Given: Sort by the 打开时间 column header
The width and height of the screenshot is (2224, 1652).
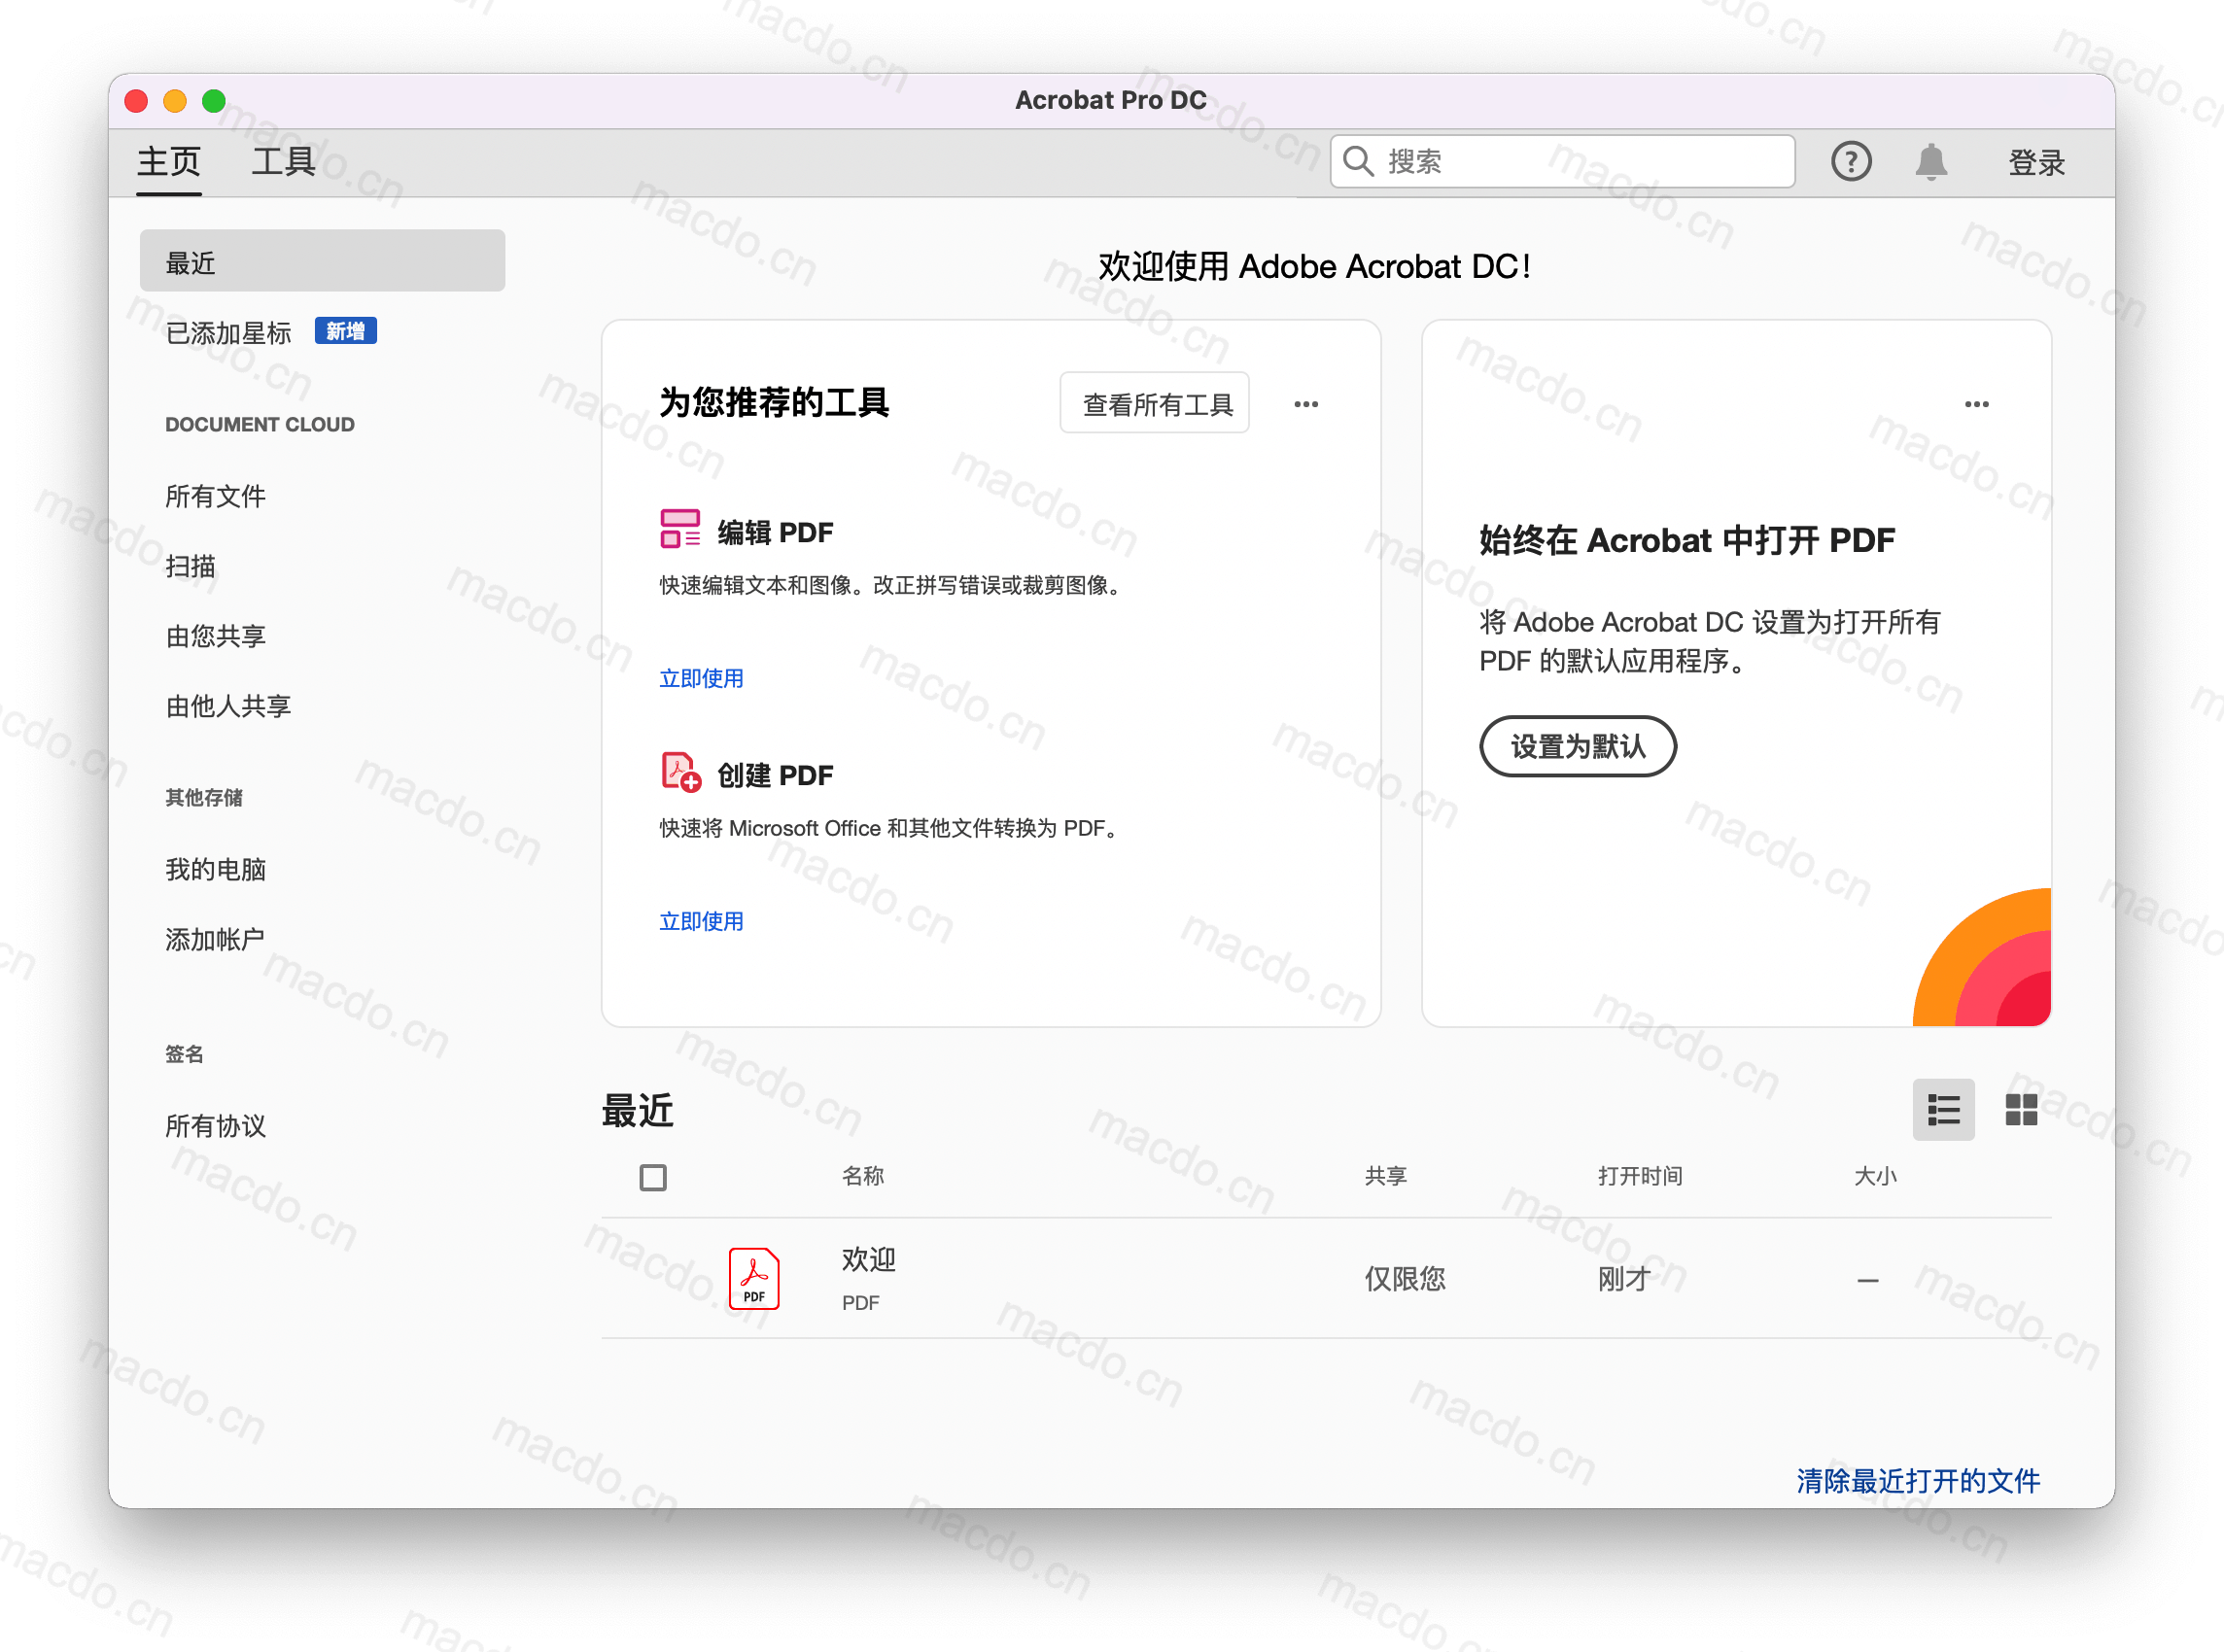Looking at the screenshot, I should 1640,1176.
